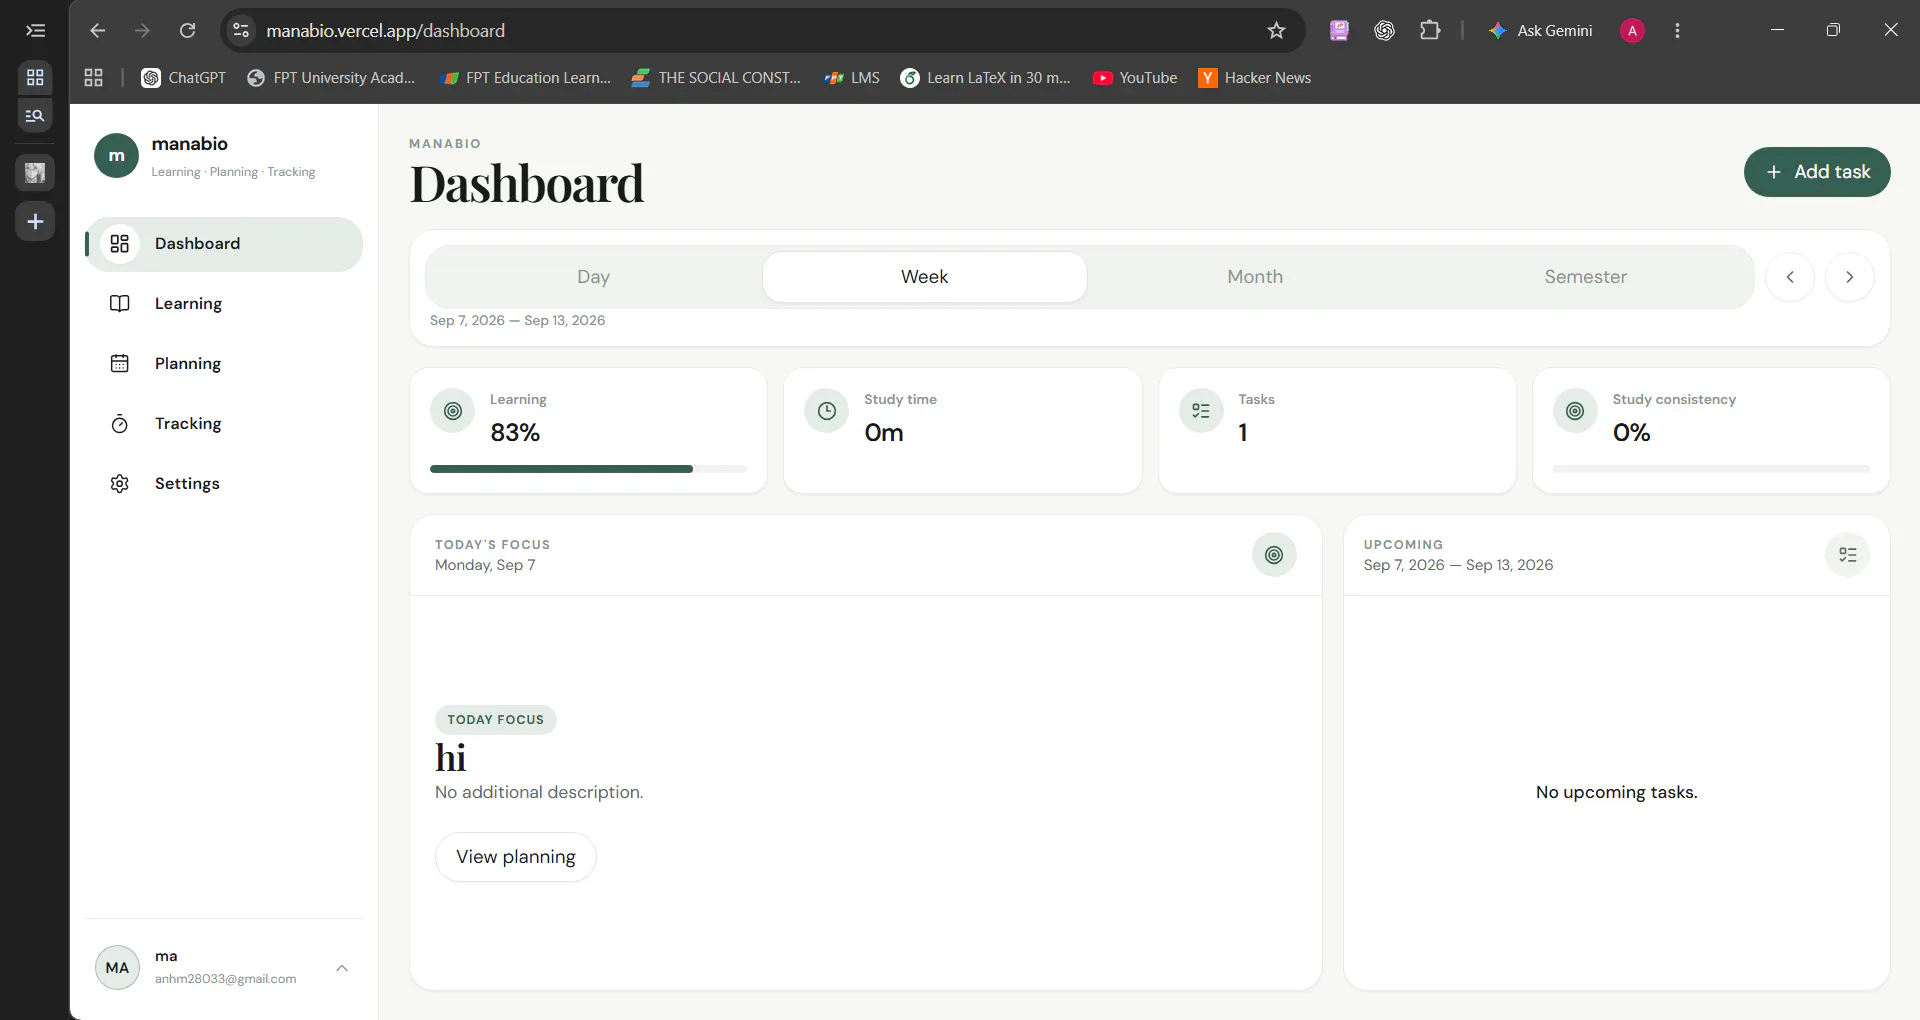The width and height of the screenshot is (1920, 1020).
Task: Click the Settings gear icon
Action: (x=120, y=484)
